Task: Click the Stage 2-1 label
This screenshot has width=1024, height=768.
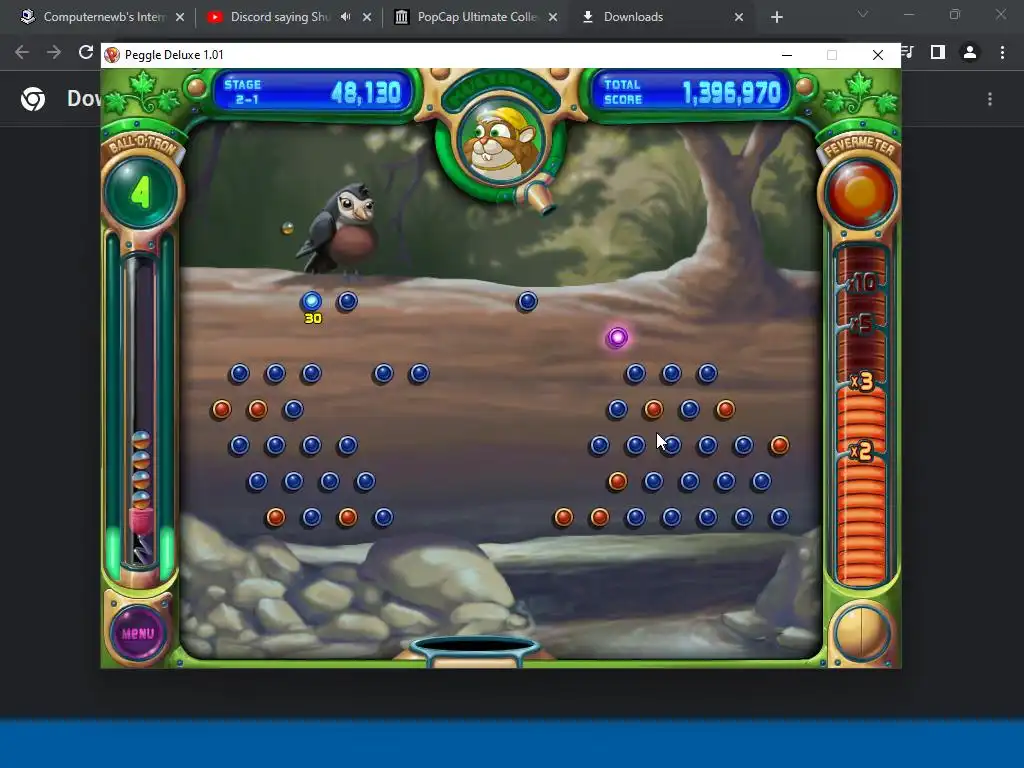Action: [243, 92]
